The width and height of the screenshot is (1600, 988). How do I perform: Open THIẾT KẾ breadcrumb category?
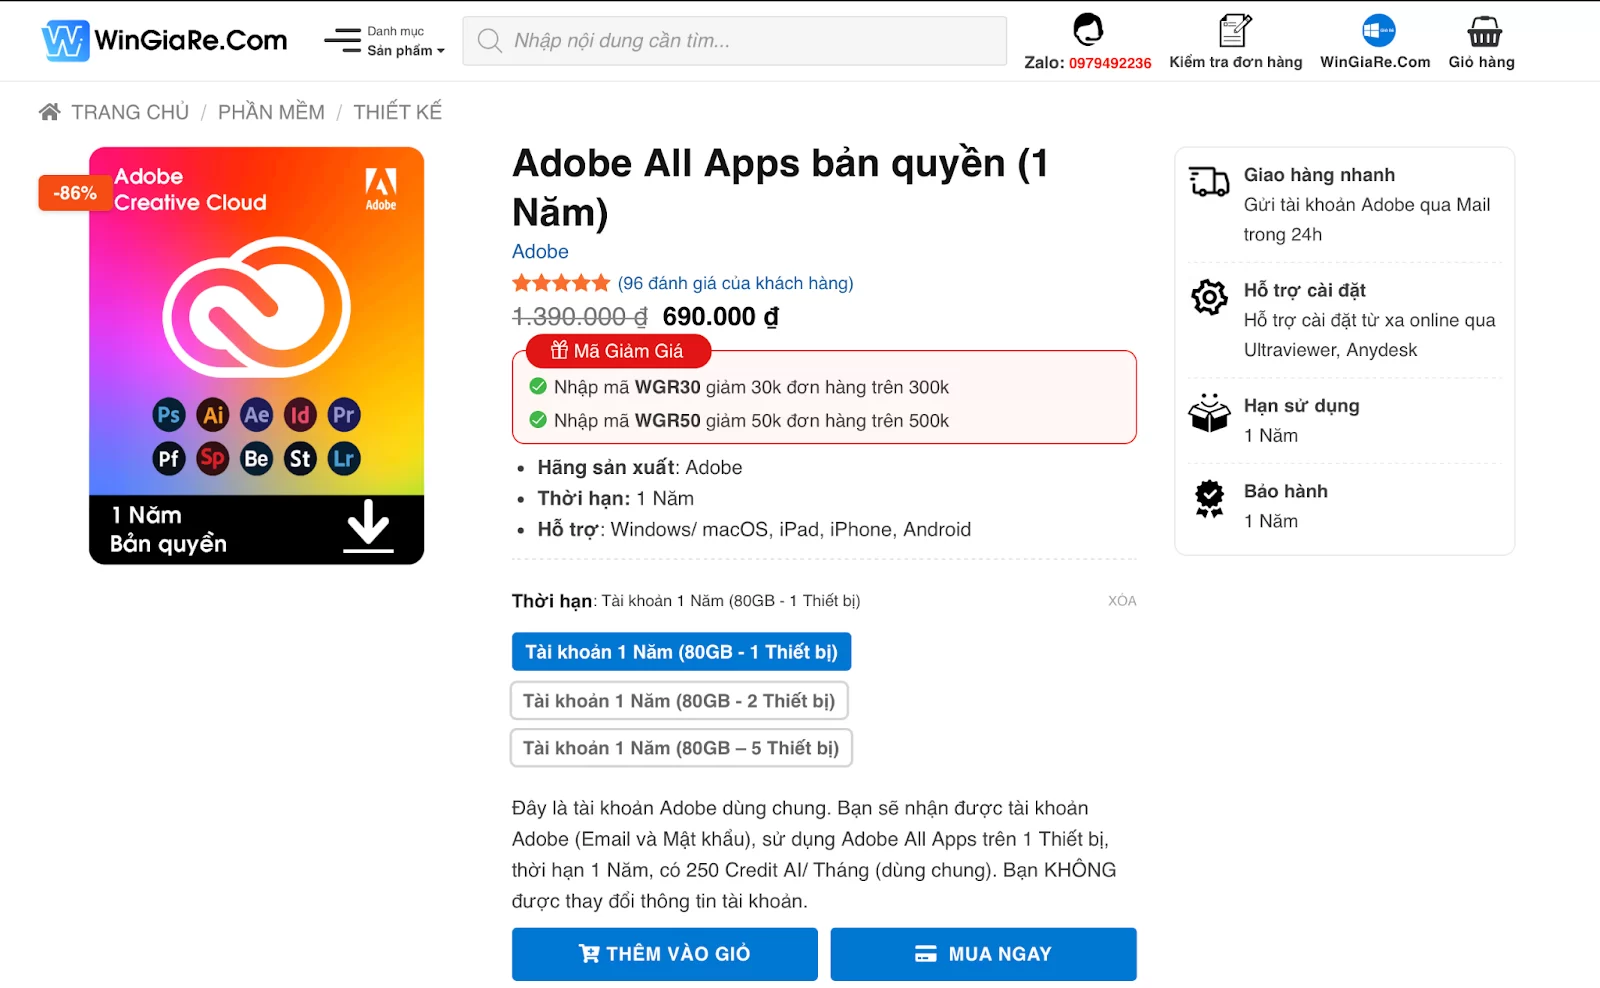pyautogui.click(x=397, y=112)
